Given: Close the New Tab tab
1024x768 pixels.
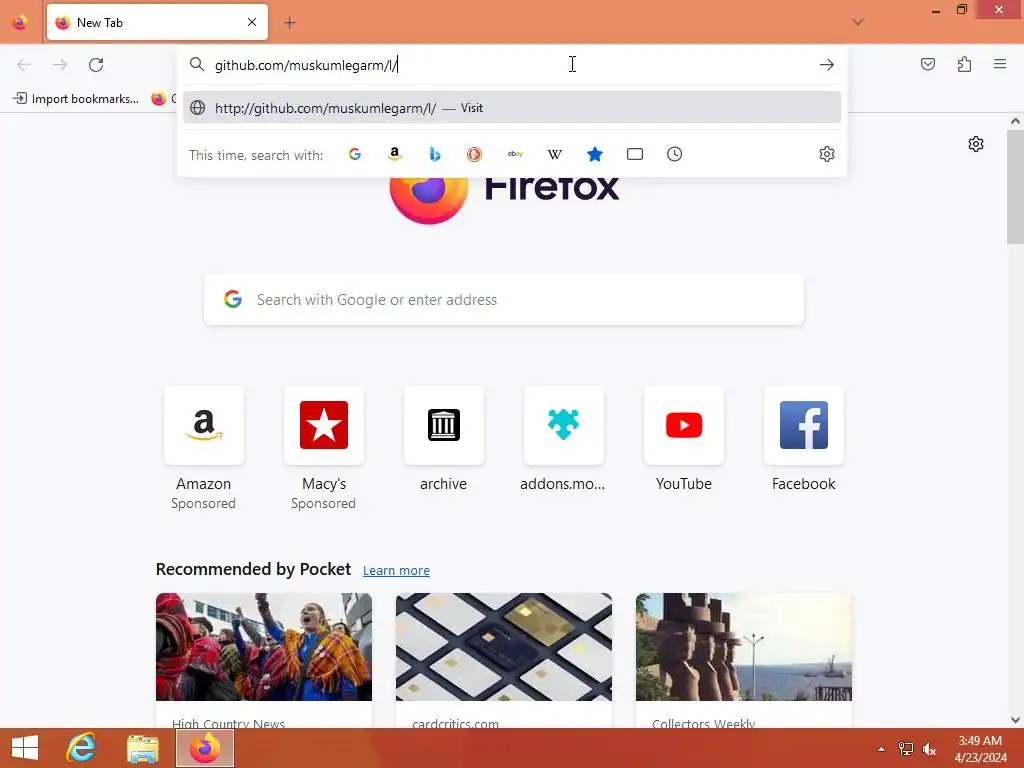Looking at the screenshot, I should click(x=252, y=22).
